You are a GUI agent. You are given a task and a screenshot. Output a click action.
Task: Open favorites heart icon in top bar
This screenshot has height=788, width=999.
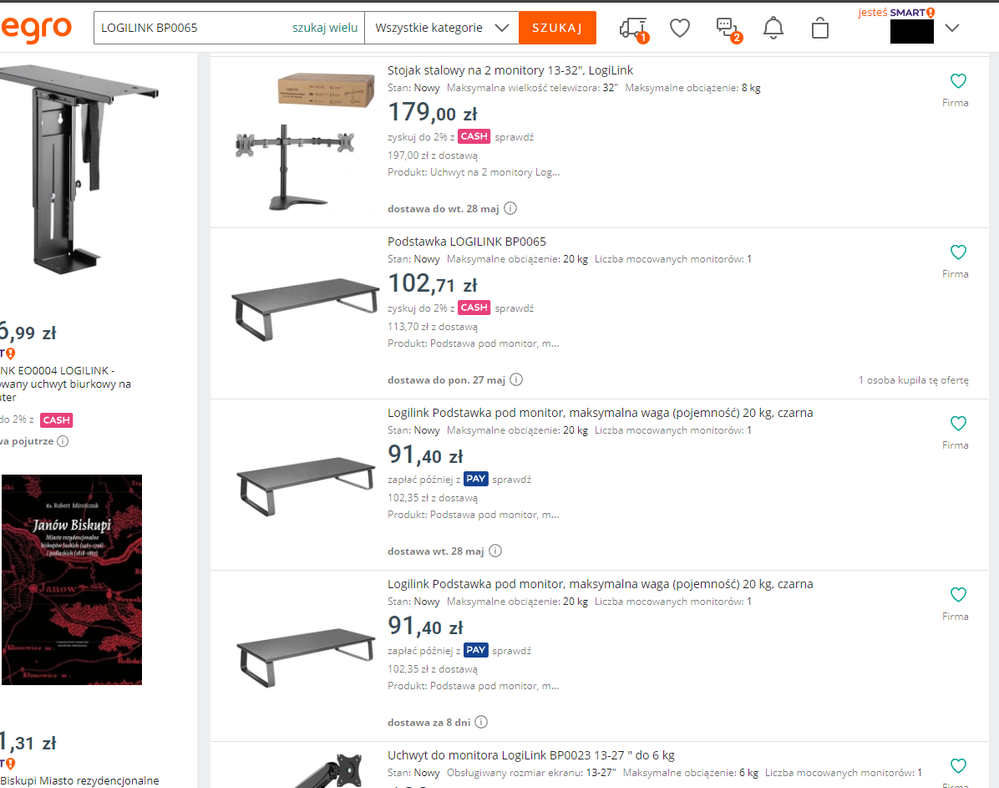click(x=680, y=28)
